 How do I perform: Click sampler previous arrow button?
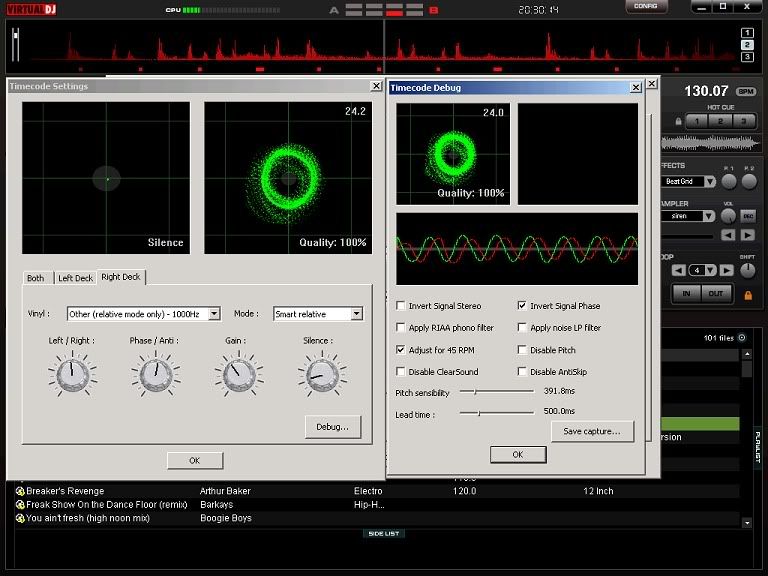click(x=728, y=236)
